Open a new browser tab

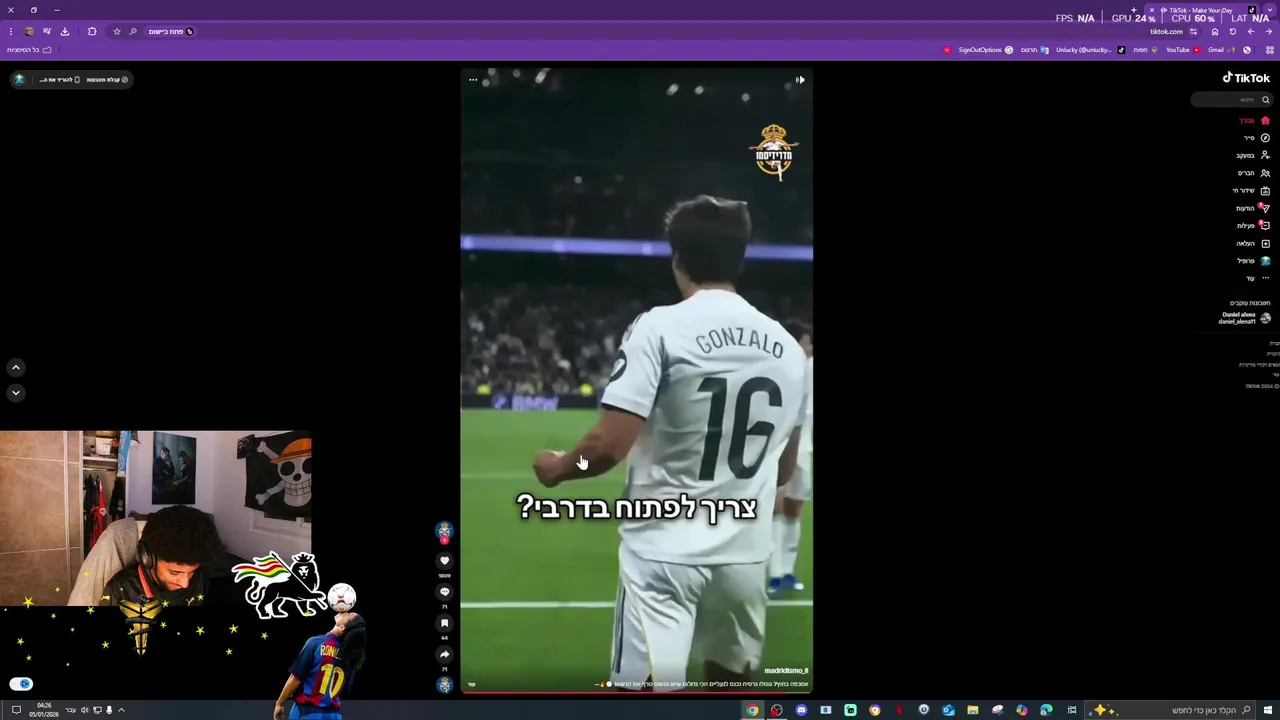1133,10
